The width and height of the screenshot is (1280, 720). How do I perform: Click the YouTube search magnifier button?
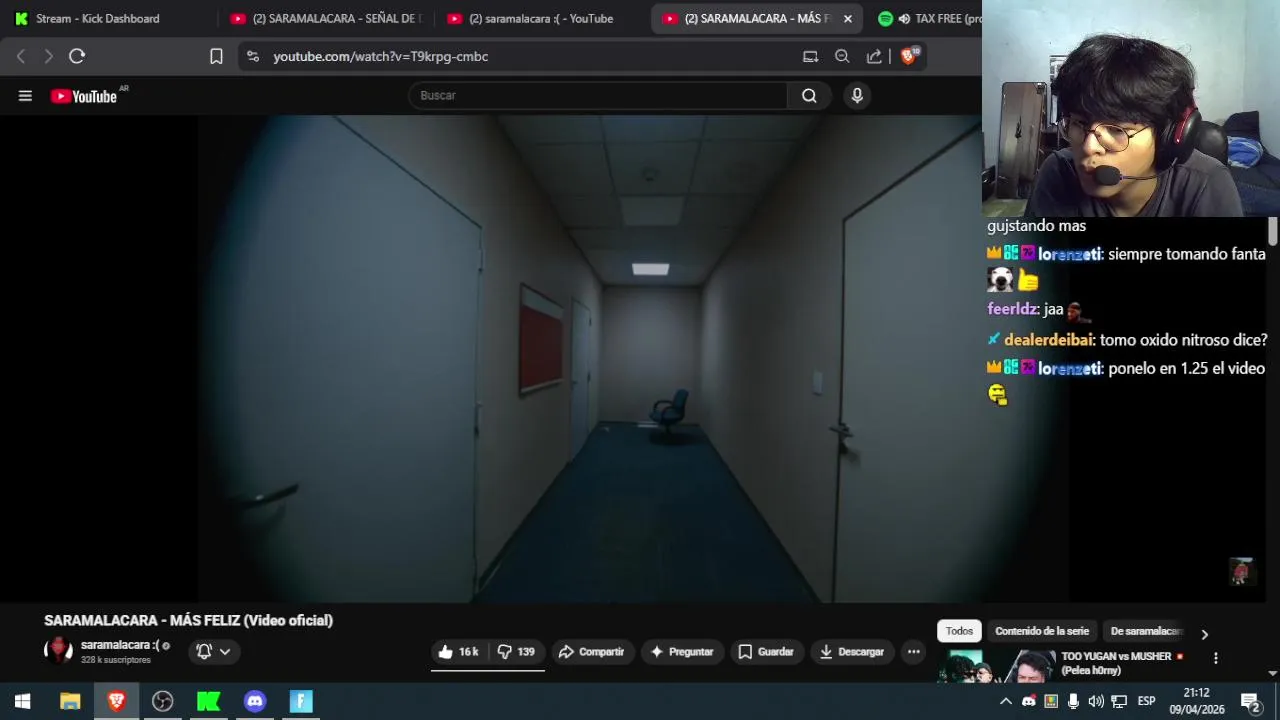[x=809, y=96]
